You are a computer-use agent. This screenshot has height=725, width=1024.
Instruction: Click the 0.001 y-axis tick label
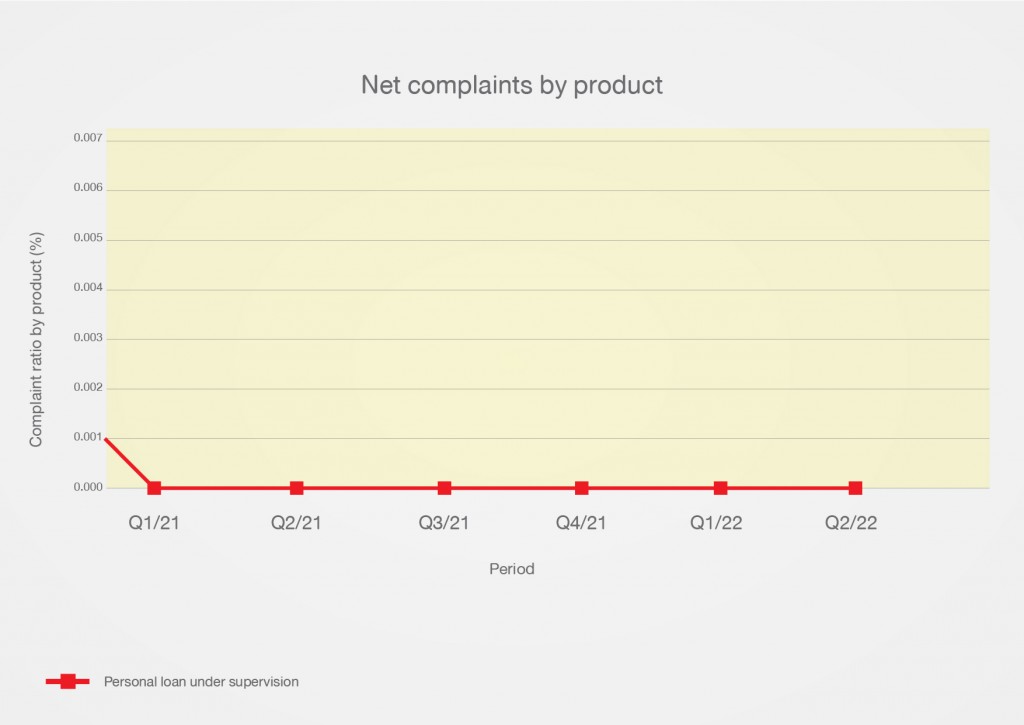tap(88, 437)
